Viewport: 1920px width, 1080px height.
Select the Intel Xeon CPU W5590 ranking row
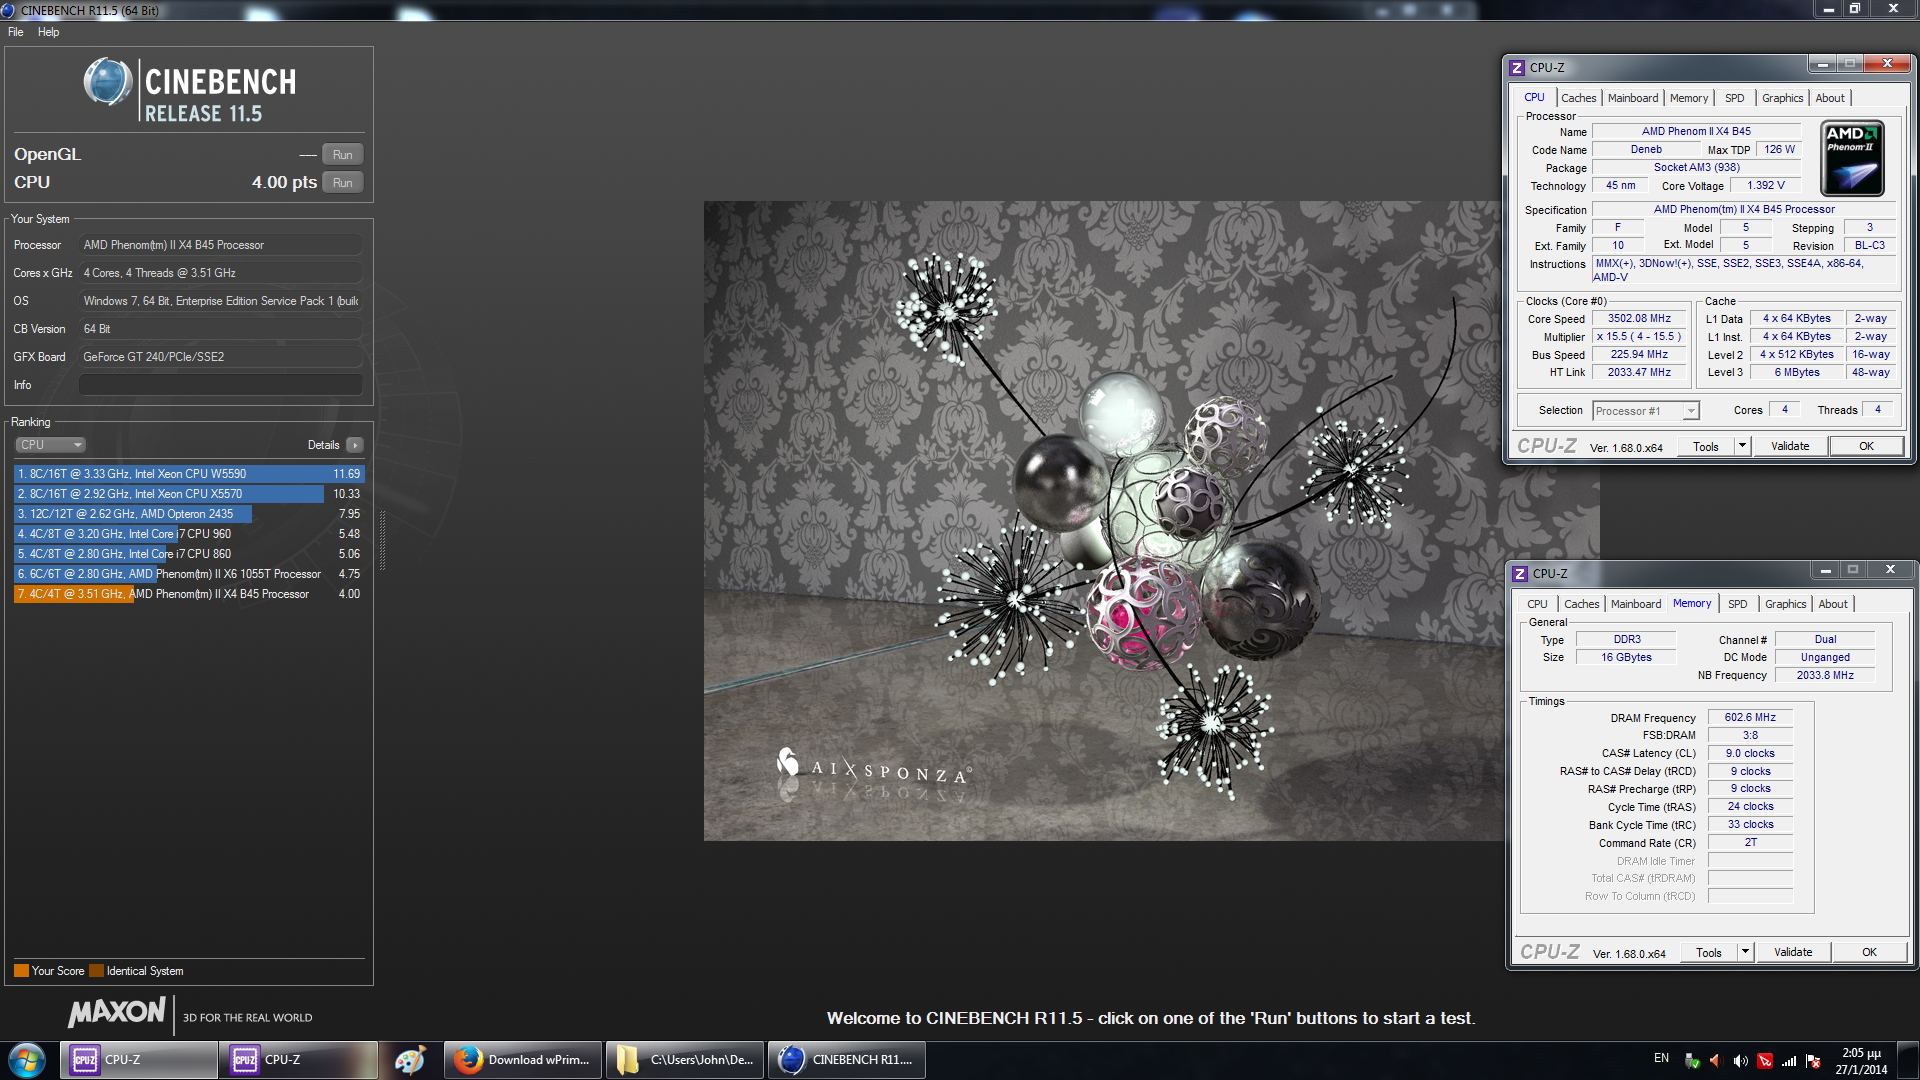(189, 474)
